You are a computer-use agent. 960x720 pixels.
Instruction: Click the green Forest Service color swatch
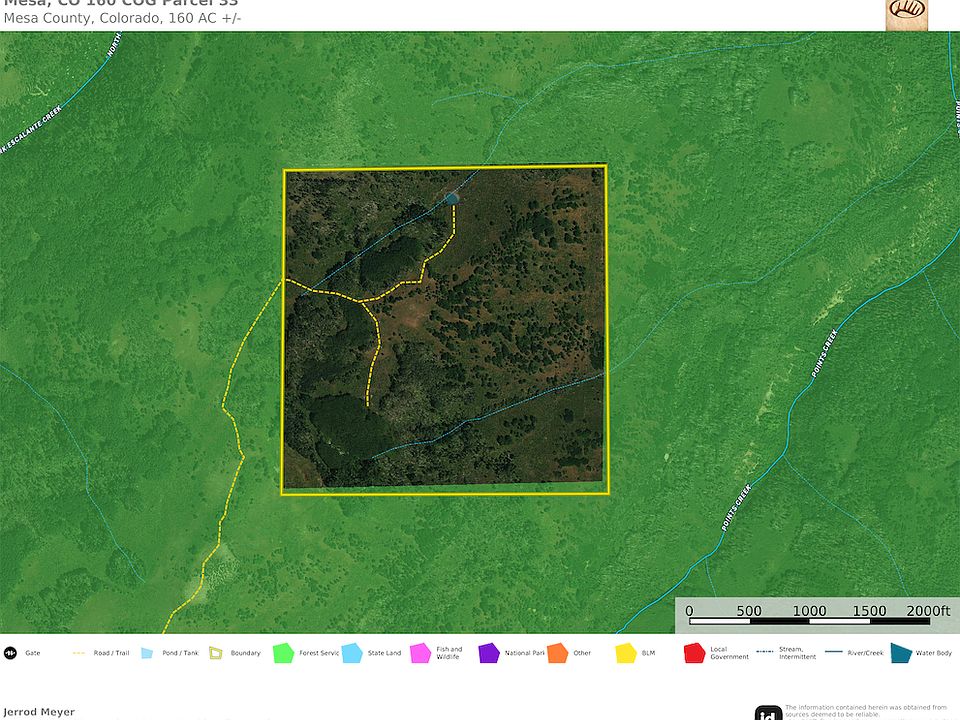(283, 653)
